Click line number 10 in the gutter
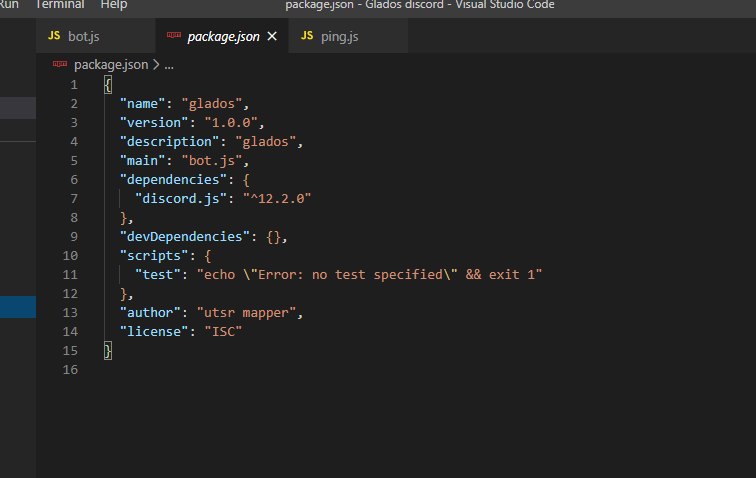 70,256
